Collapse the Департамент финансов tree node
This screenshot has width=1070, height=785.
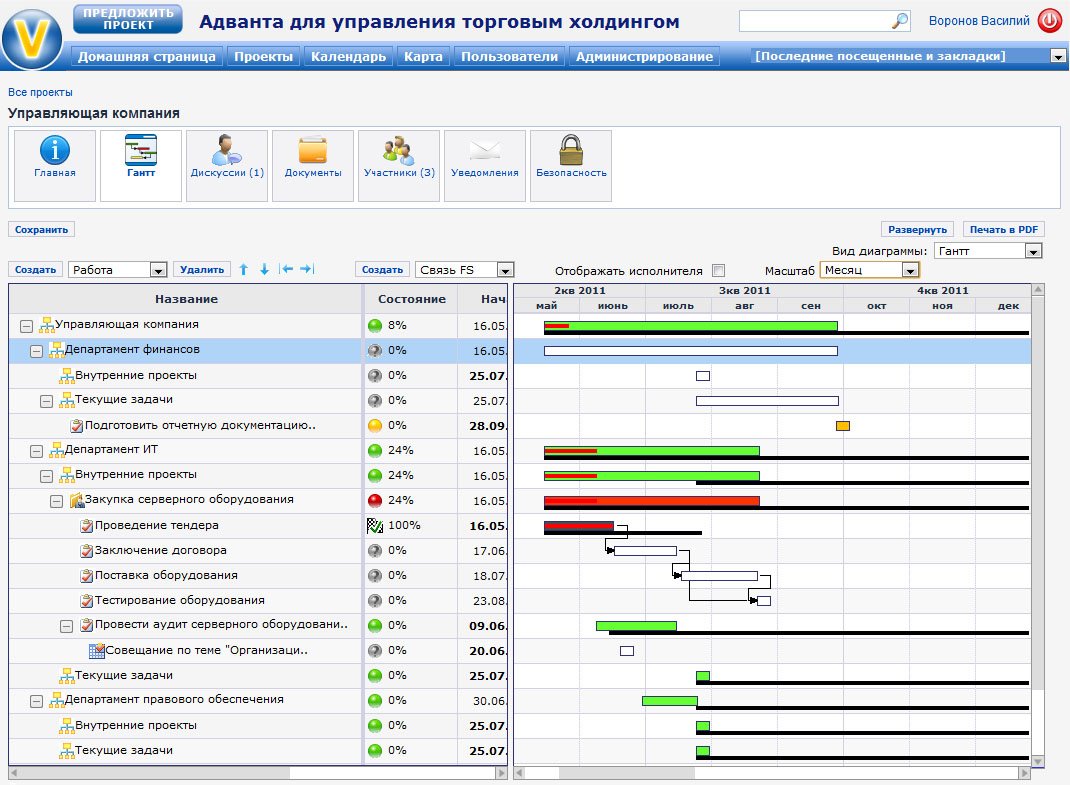pyautogui.click(x=36, y=351)
